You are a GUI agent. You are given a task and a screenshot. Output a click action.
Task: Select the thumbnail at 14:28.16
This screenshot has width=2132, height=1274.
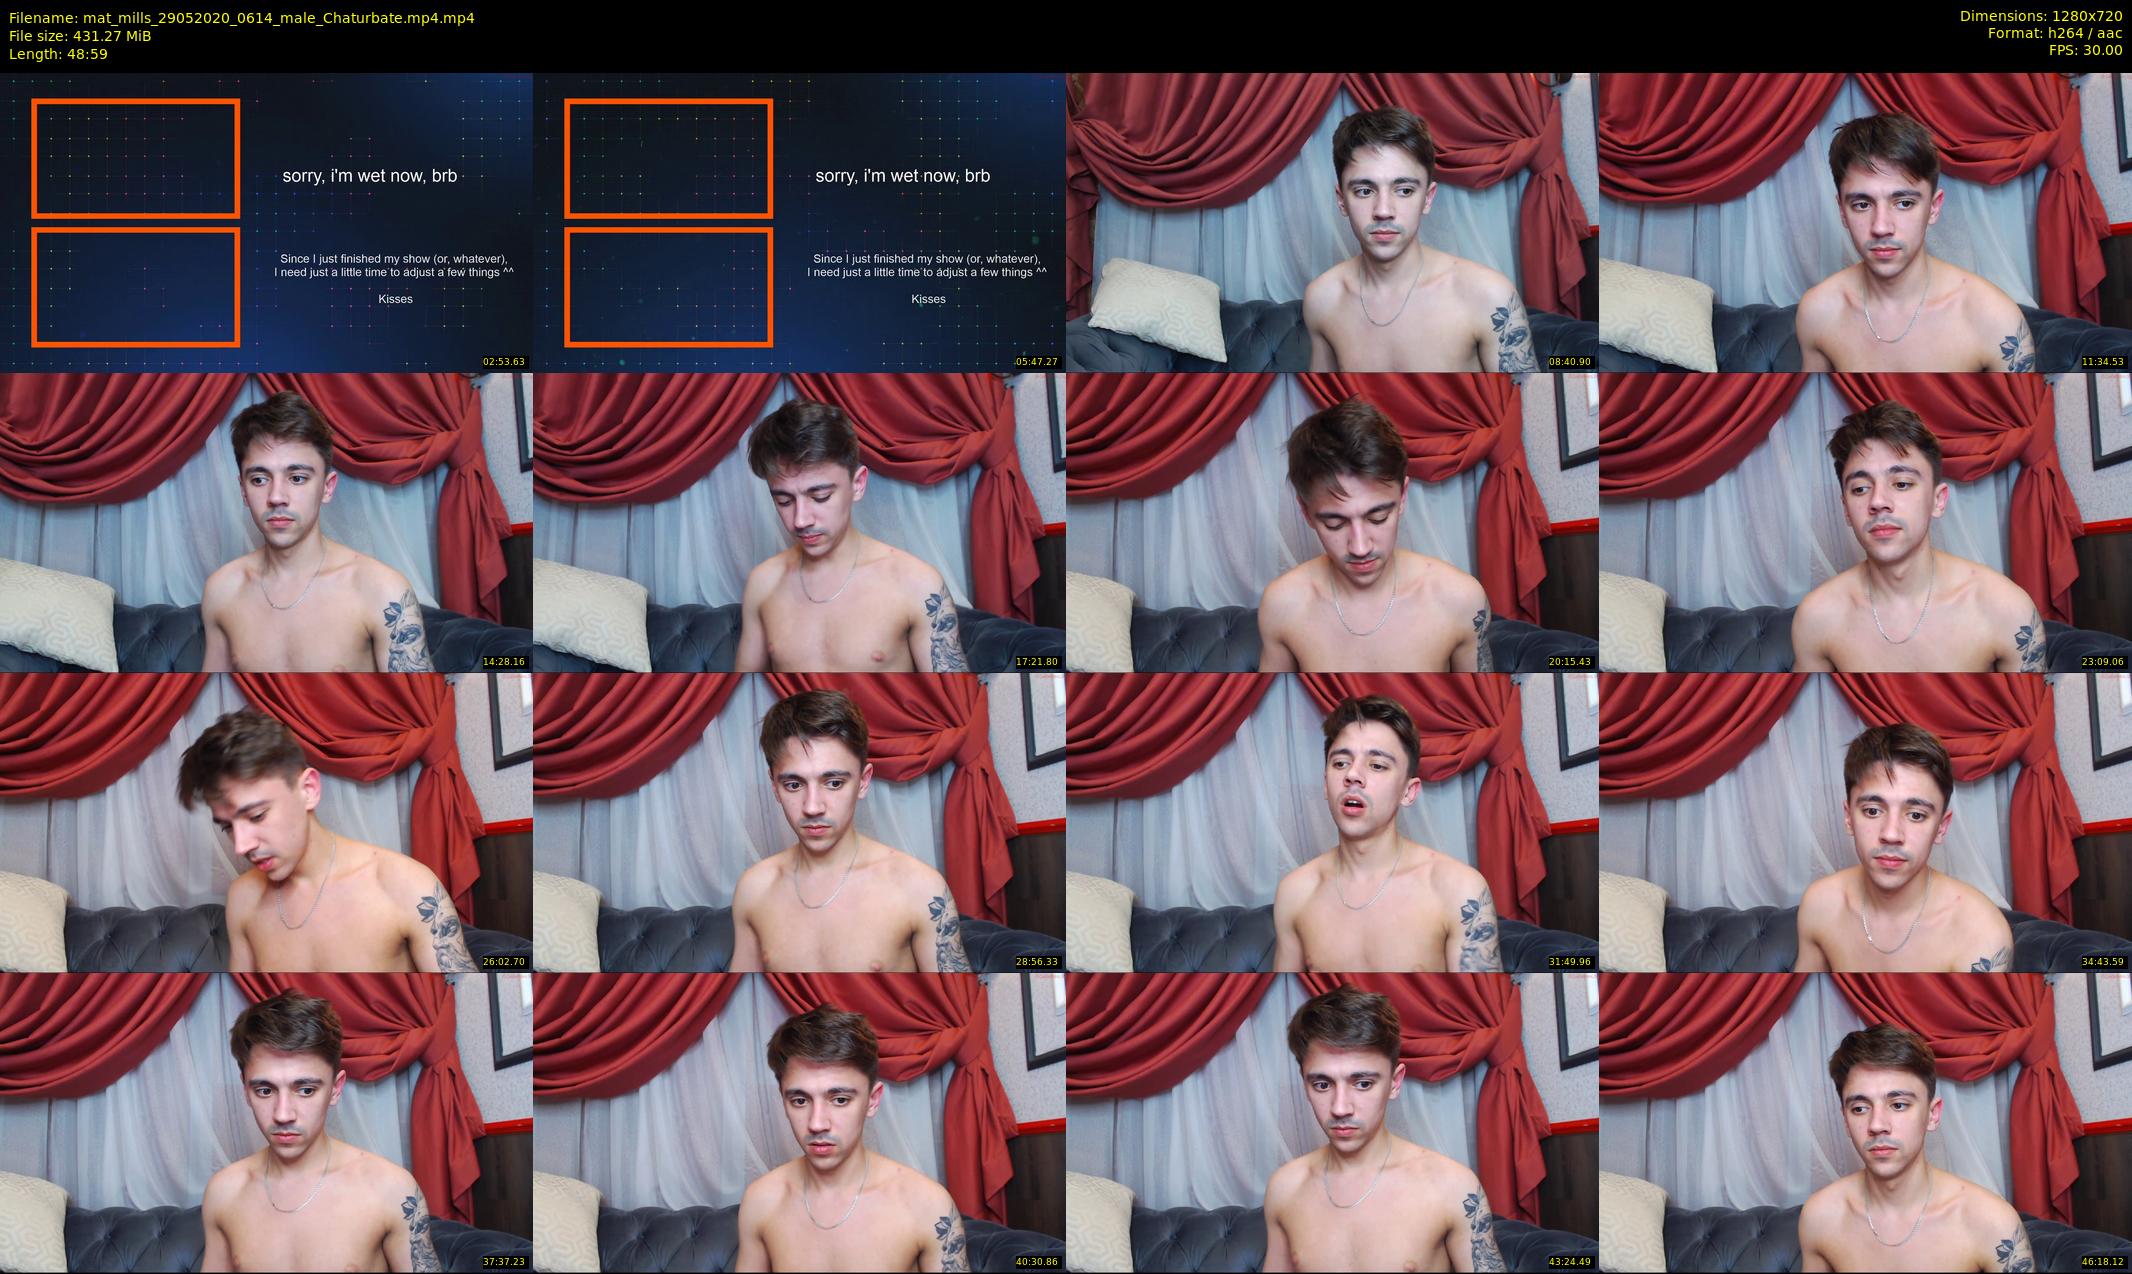point(266,522)
